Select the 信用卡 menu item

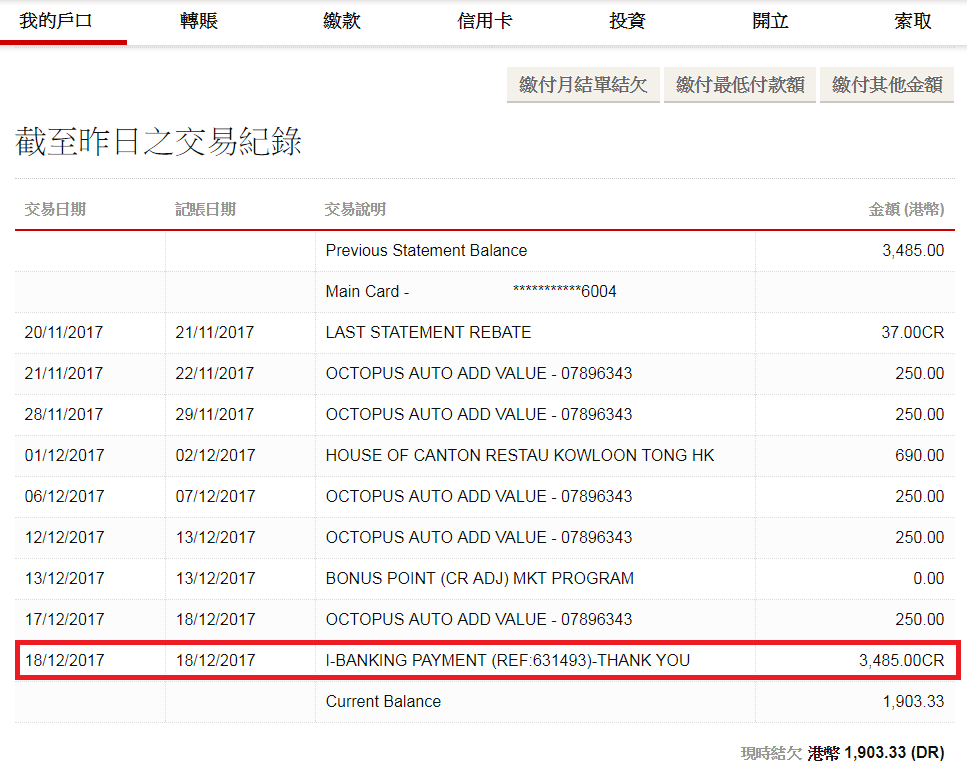(485, 21)
